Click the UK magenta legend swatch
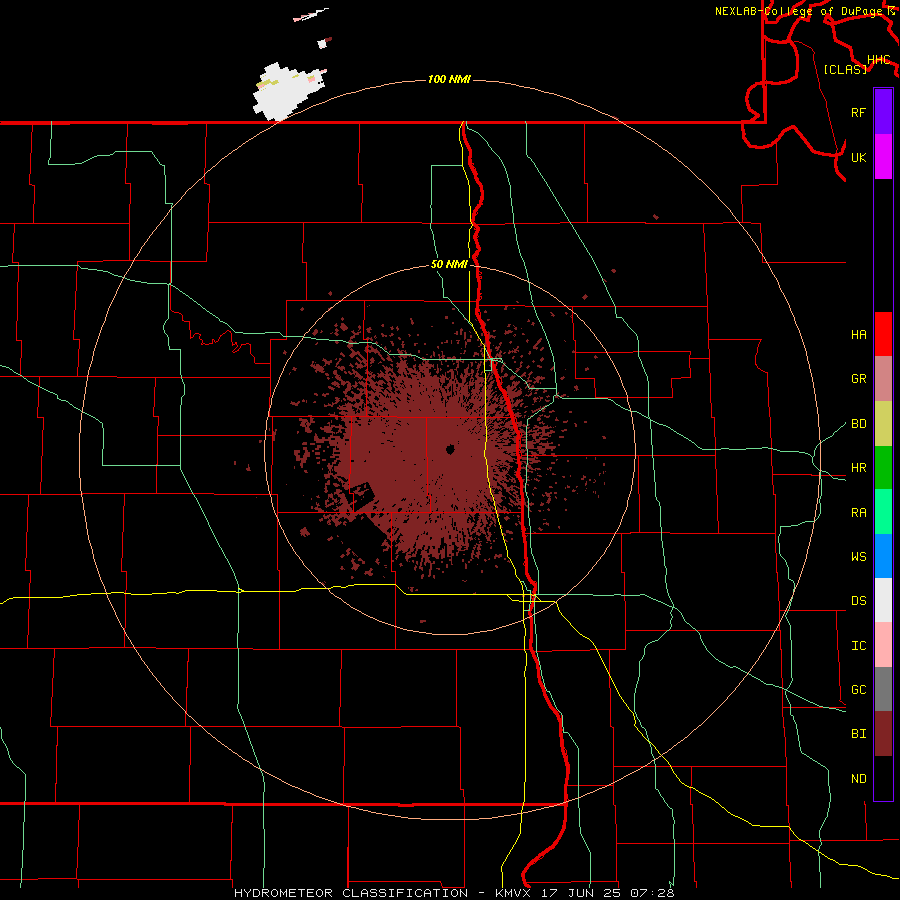The image size is (900, 900). coord(883,157)
